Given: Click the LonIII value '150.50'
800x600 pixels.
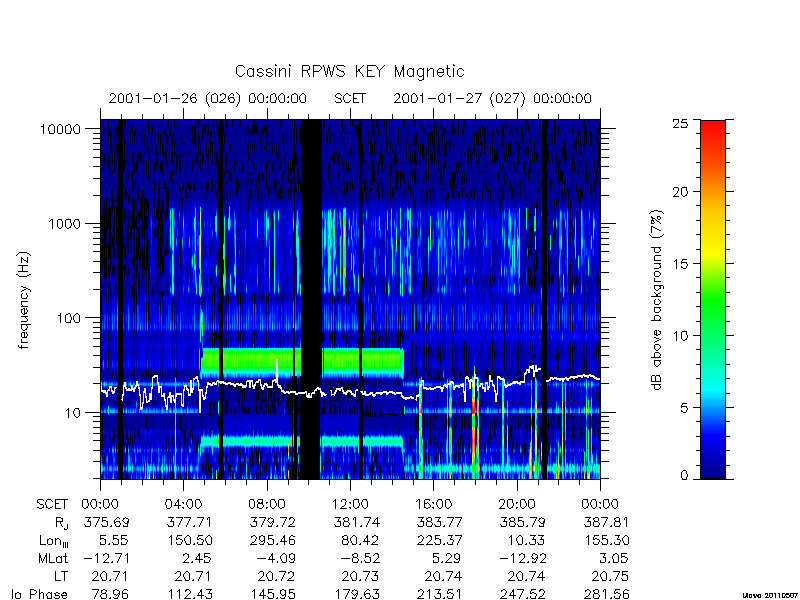Looking at the screenshot, I should (x=190, y=540).
